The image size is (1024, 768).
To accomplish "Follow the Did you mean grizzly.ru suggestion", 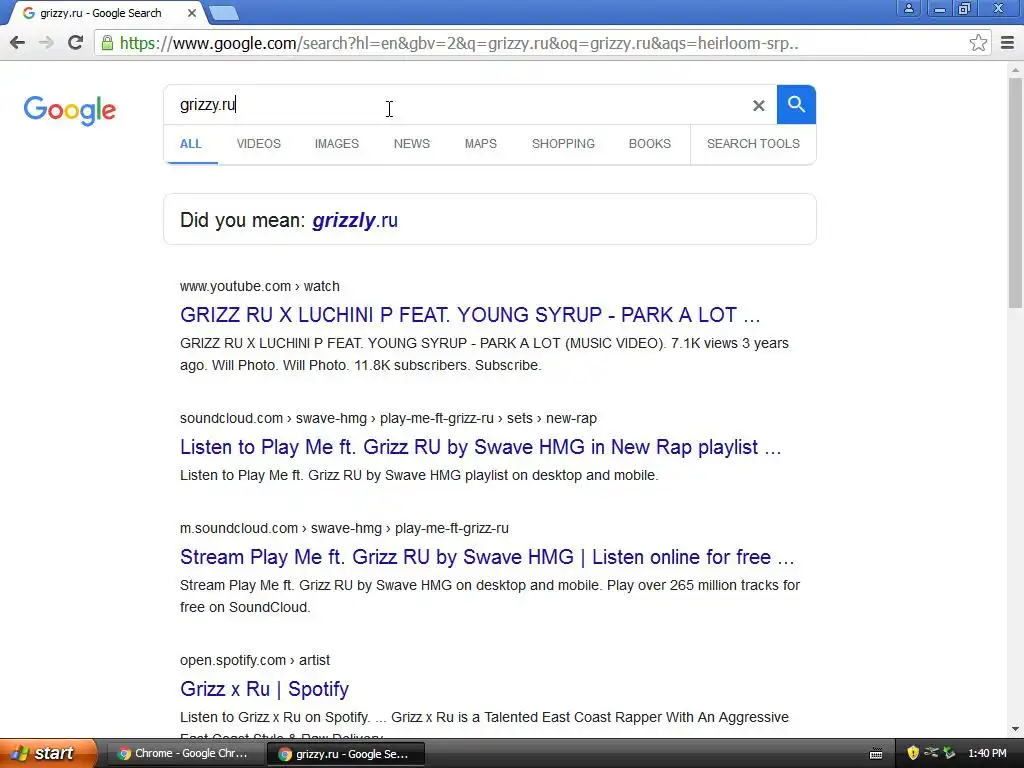I will (x=355, y=220).
